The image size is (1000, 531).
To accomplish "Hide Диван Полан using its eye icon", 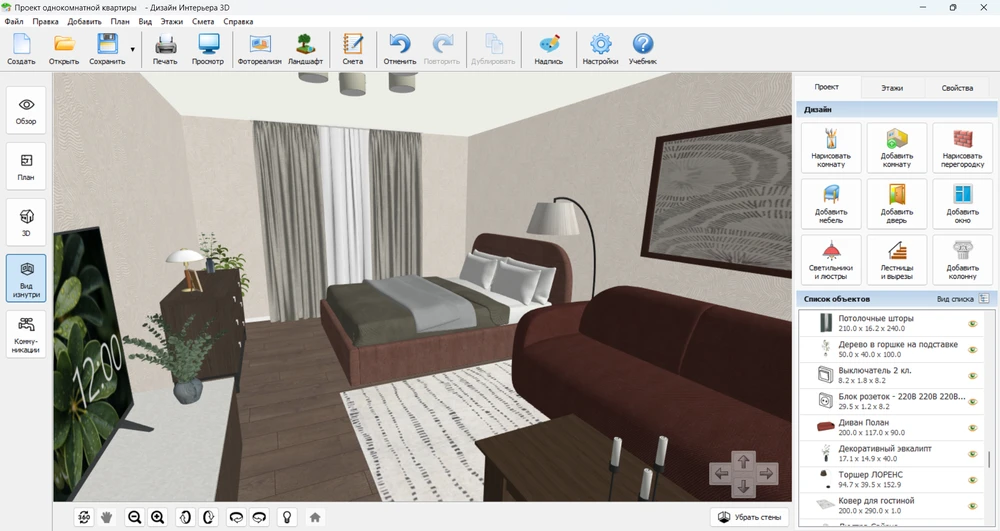I will [x=972, y=427].
